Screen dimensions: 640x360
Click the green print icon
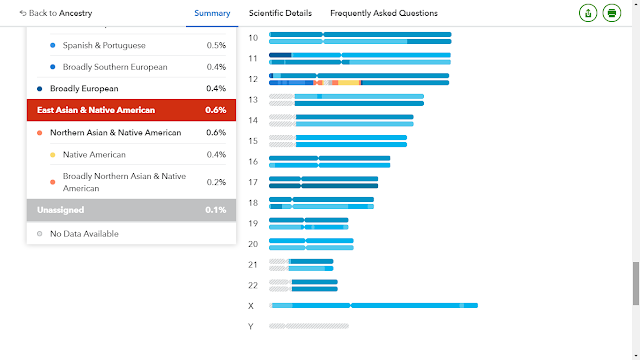coord(611,13)
